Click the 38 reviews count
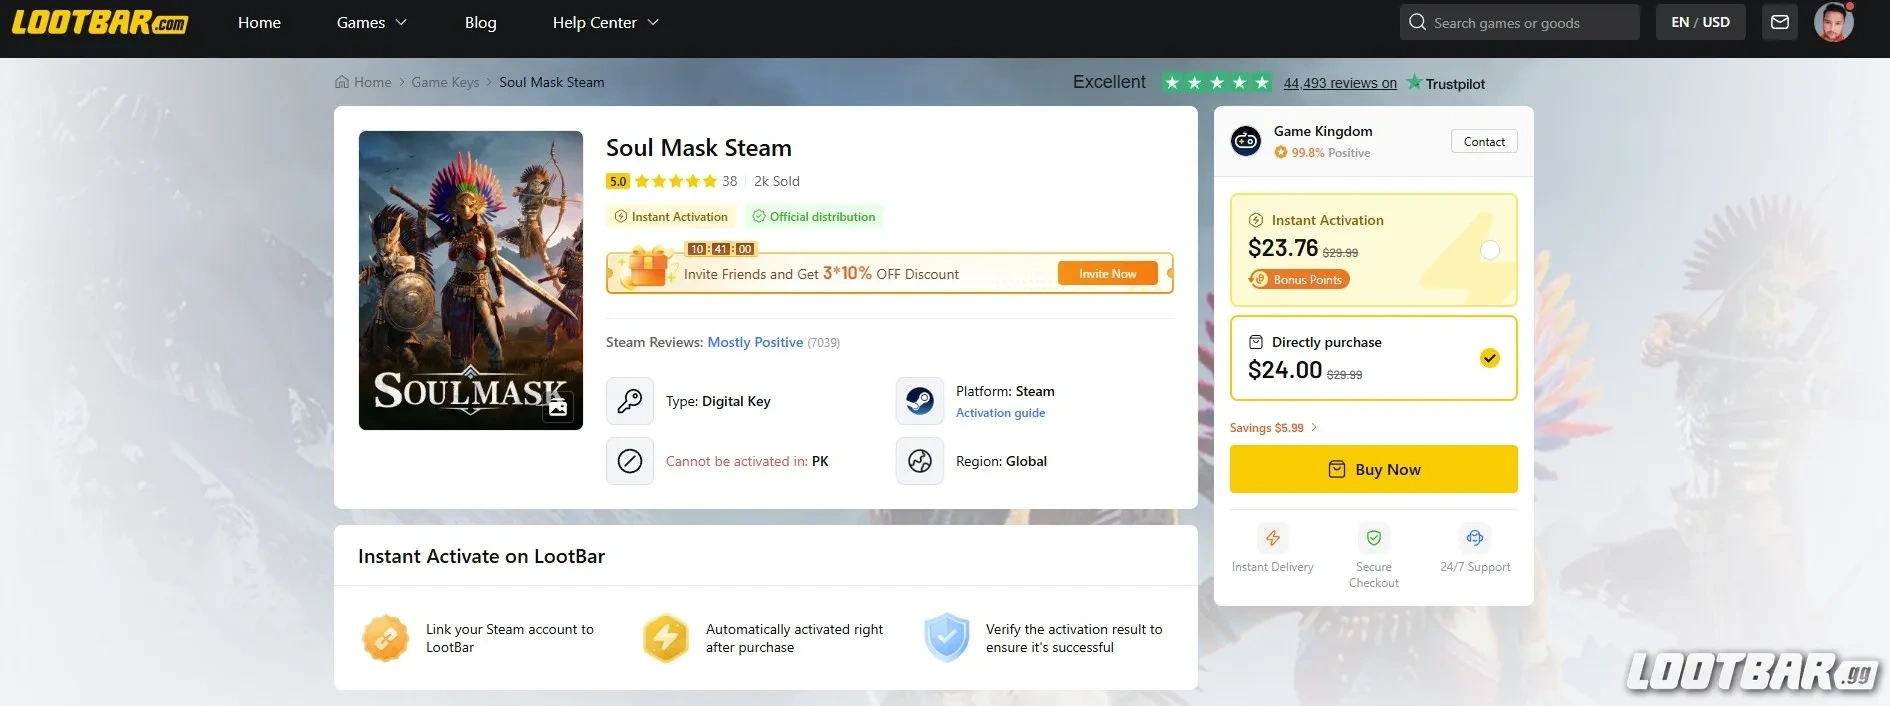Viewport: 1890px width, 706px height. [x=730, y=181]
